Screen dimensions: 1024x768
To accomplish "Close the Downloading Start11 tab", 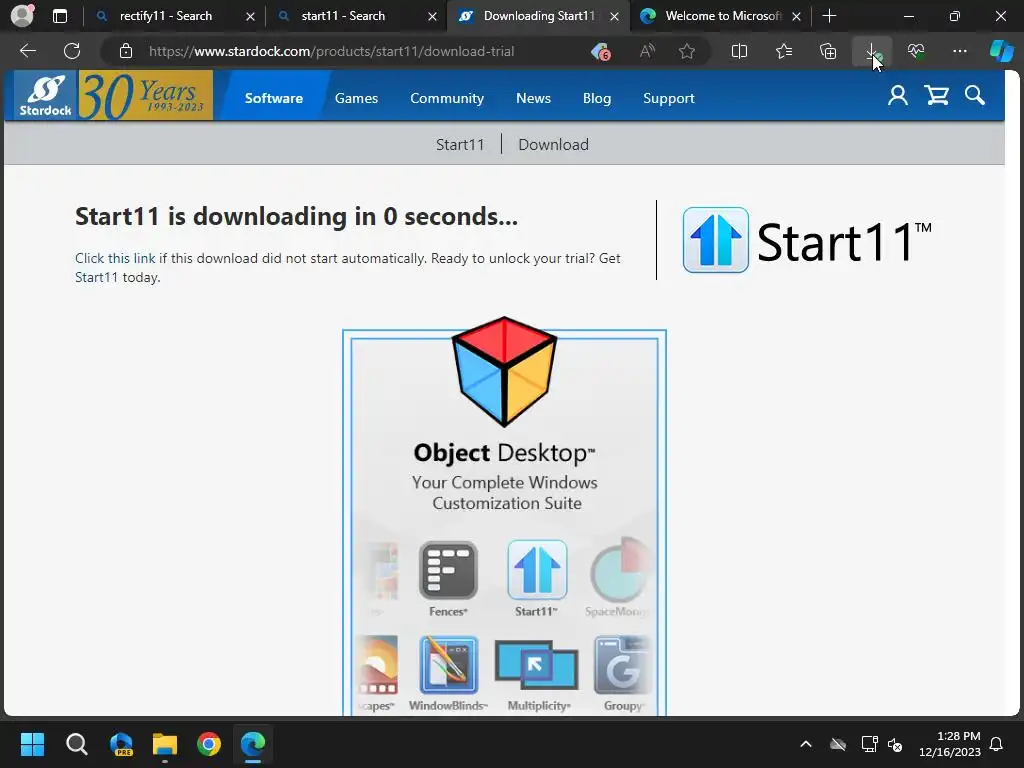I will (614, 16).
